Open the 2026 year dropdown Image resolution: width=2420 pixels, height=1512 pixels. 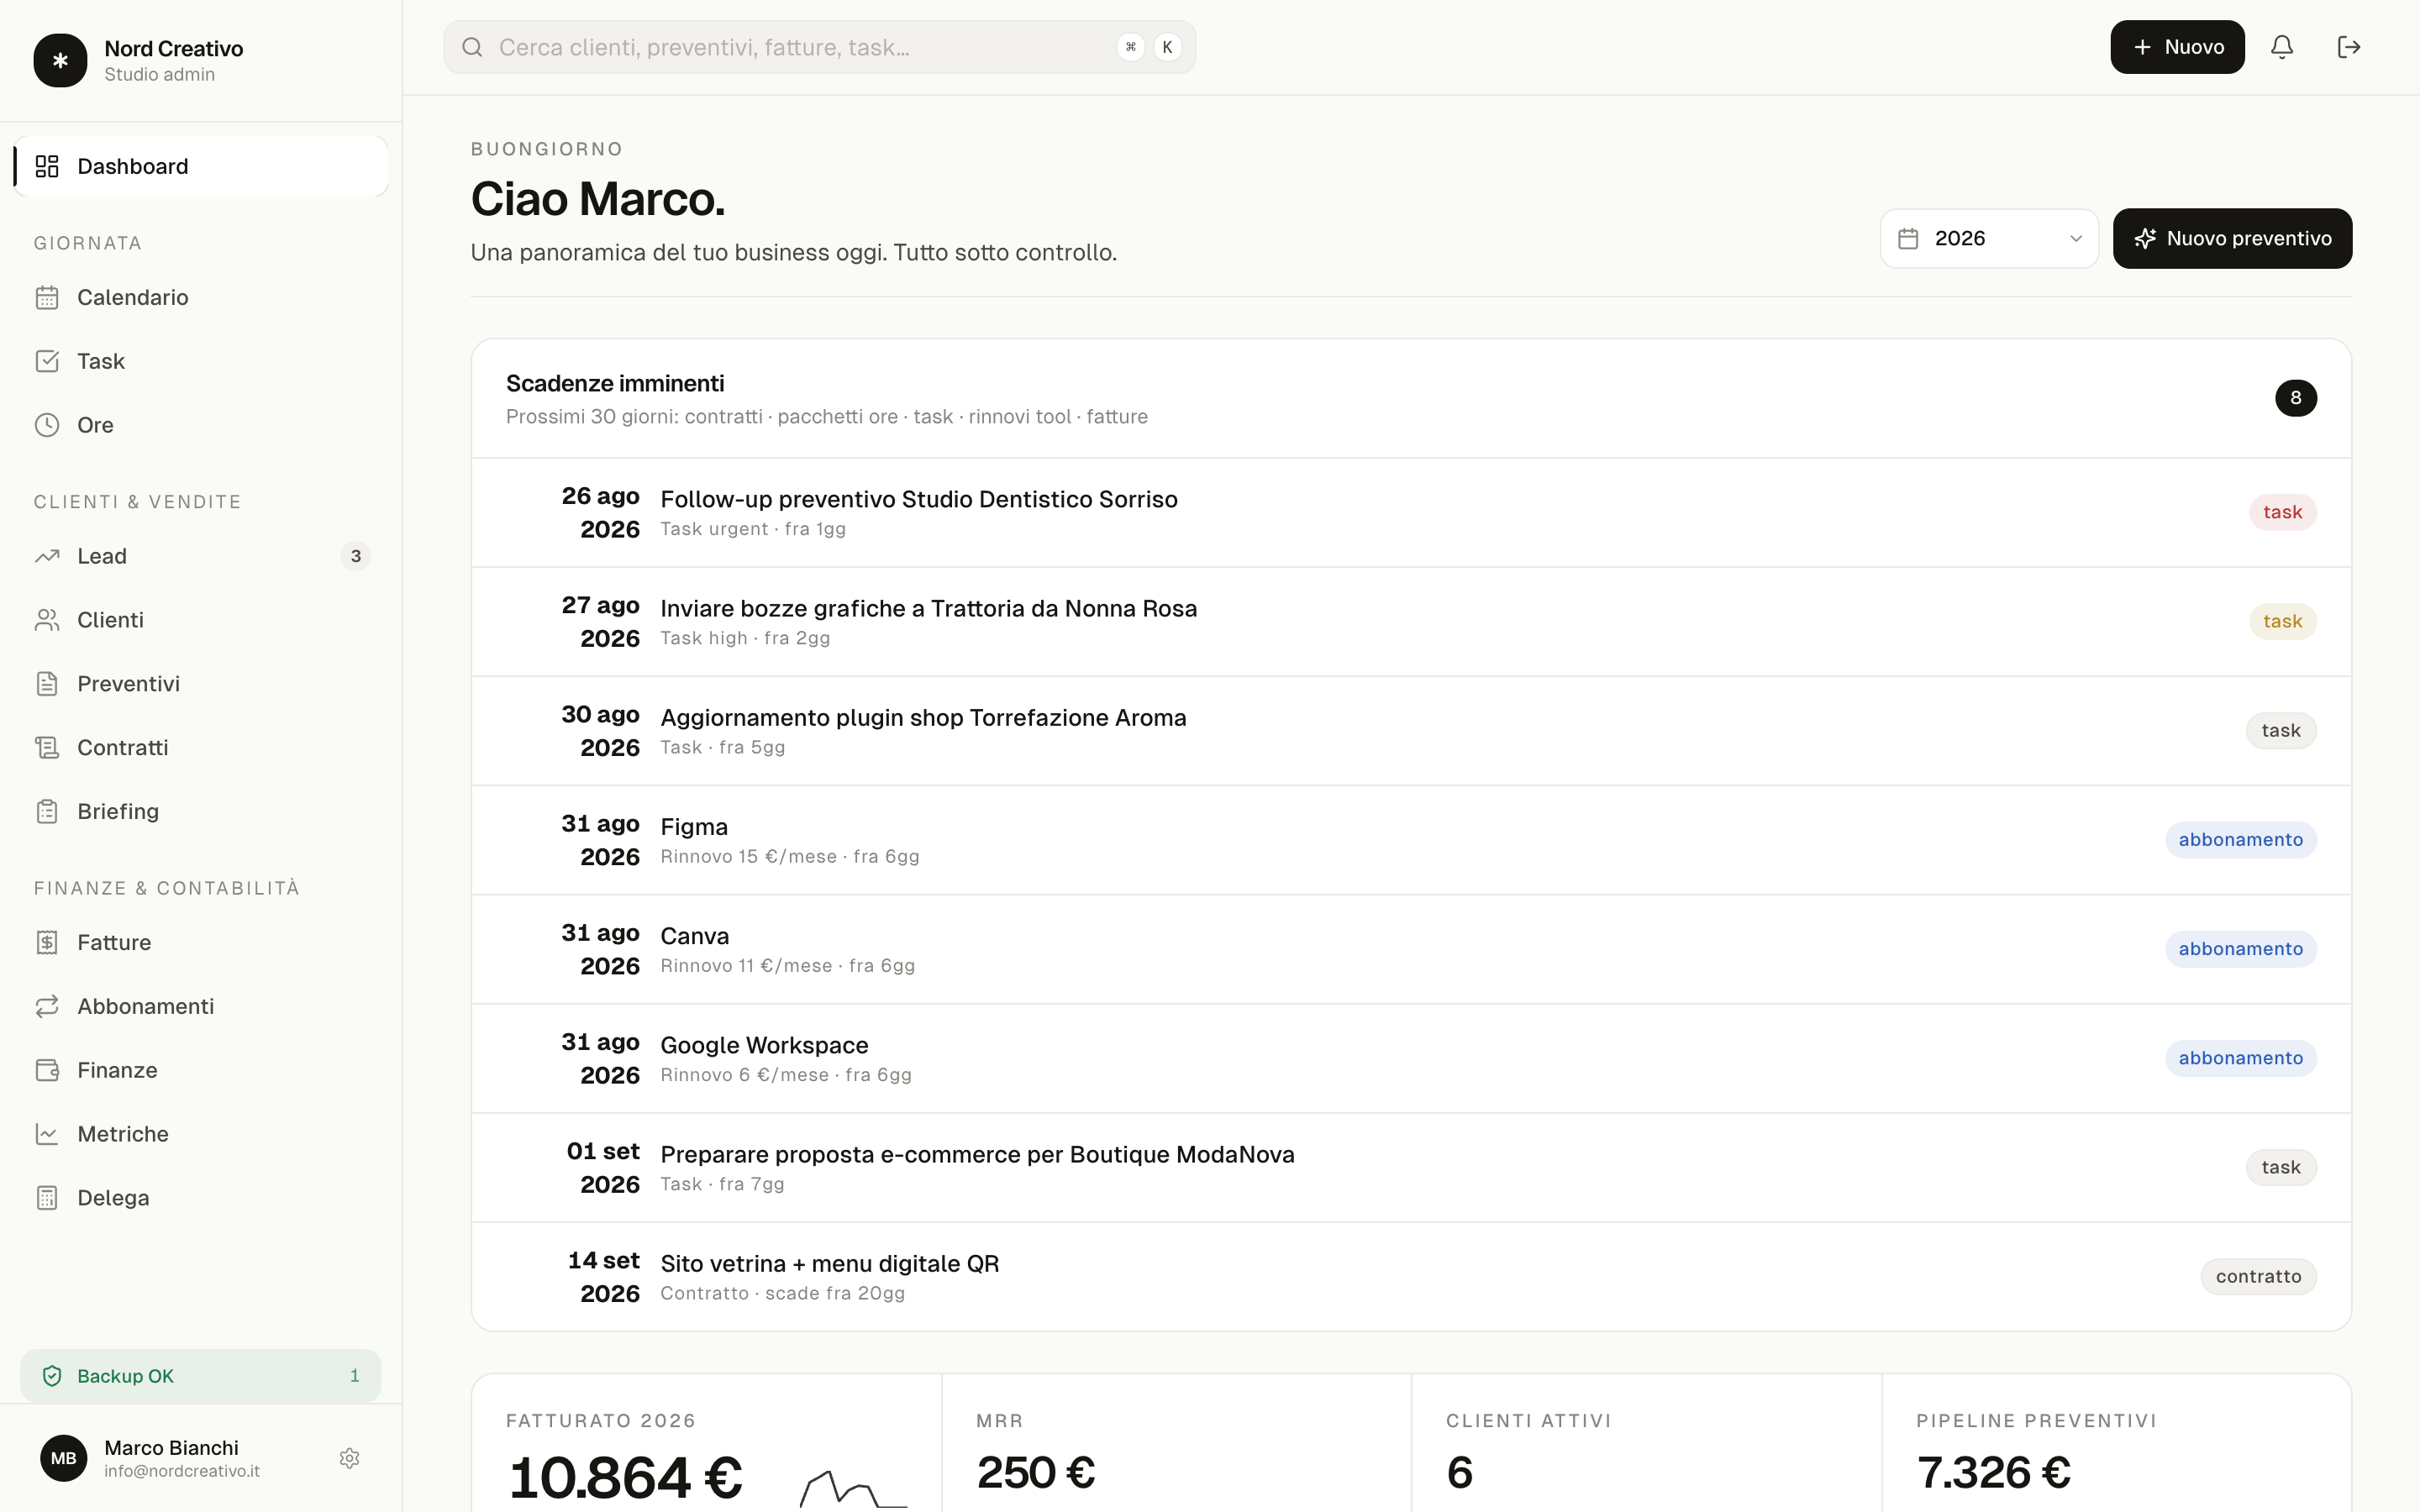[x=1989, y=239]
